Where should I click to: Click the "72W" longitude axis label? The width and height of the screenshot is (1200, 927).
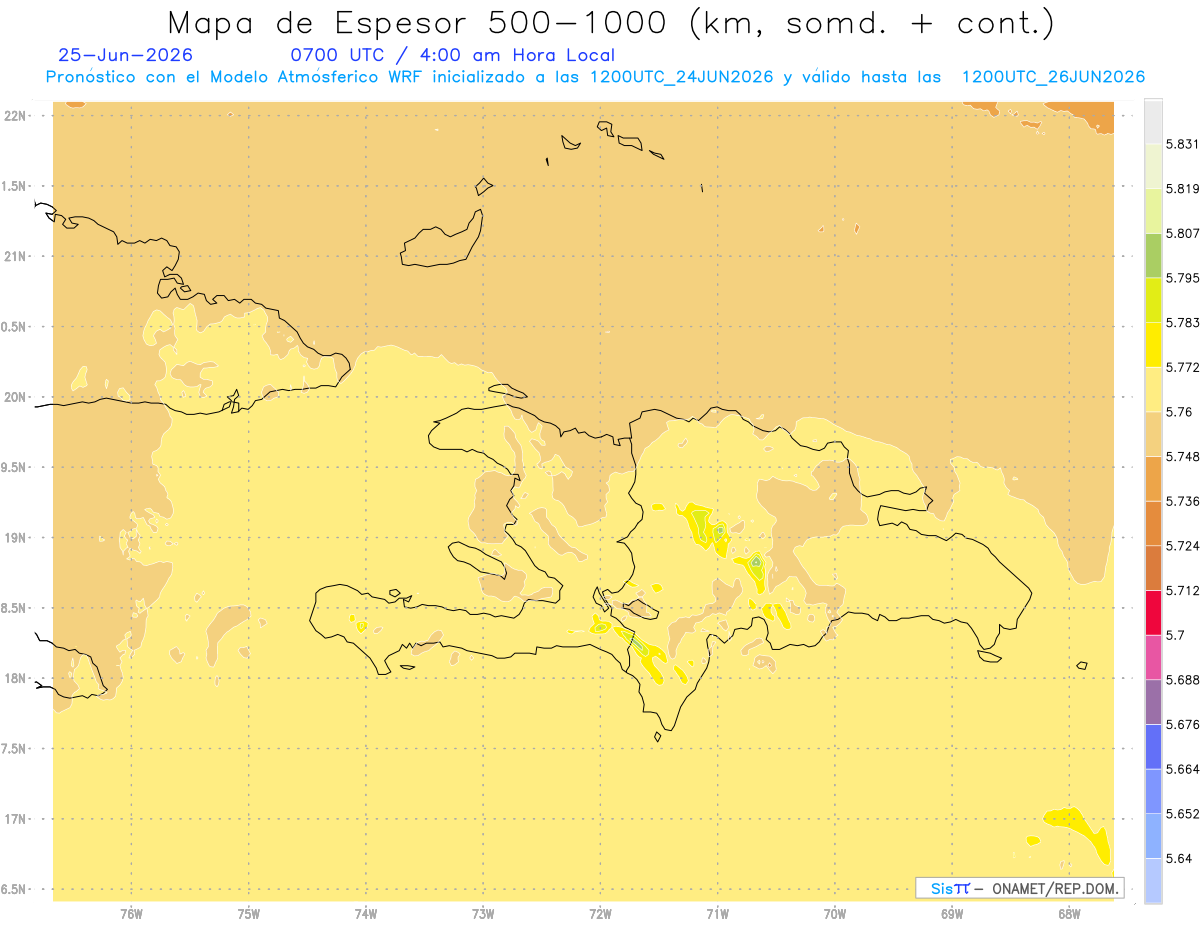(600, 913)
